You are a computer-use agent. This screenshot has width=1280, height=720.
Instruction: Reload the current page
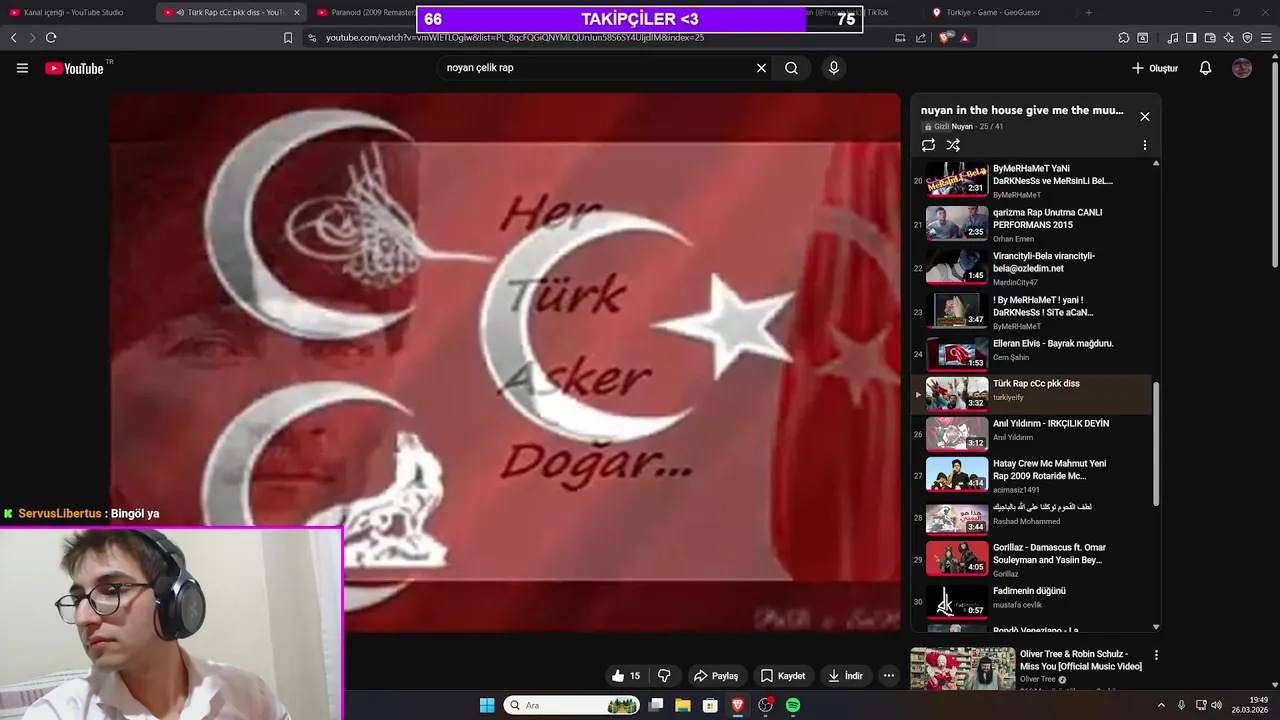click(50, 37)
